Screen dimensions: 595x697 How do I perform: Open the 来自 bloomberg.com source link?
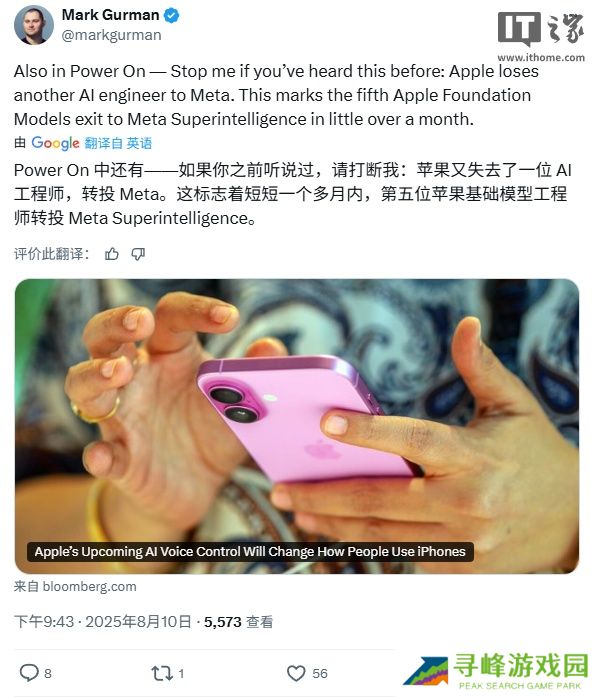(75, 586)
